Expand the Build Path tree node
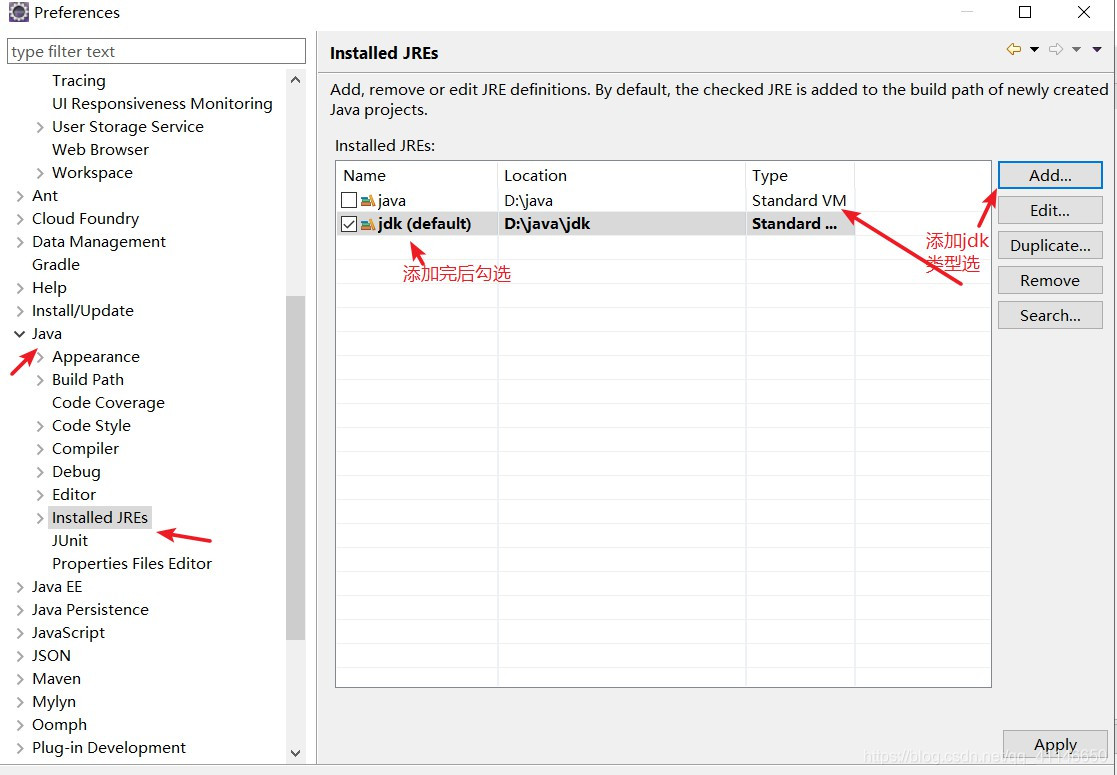This screenshot has height=775, width=1117. point(40,380)
